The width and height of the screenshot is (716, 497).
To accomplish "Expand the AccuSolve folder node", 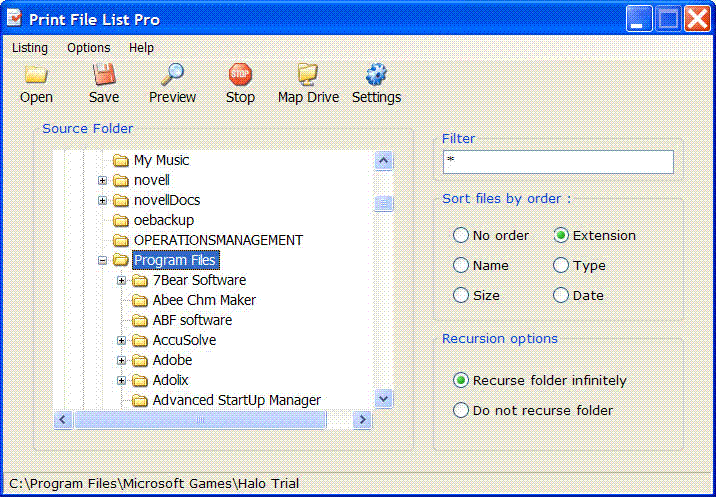I will [121, 340].
